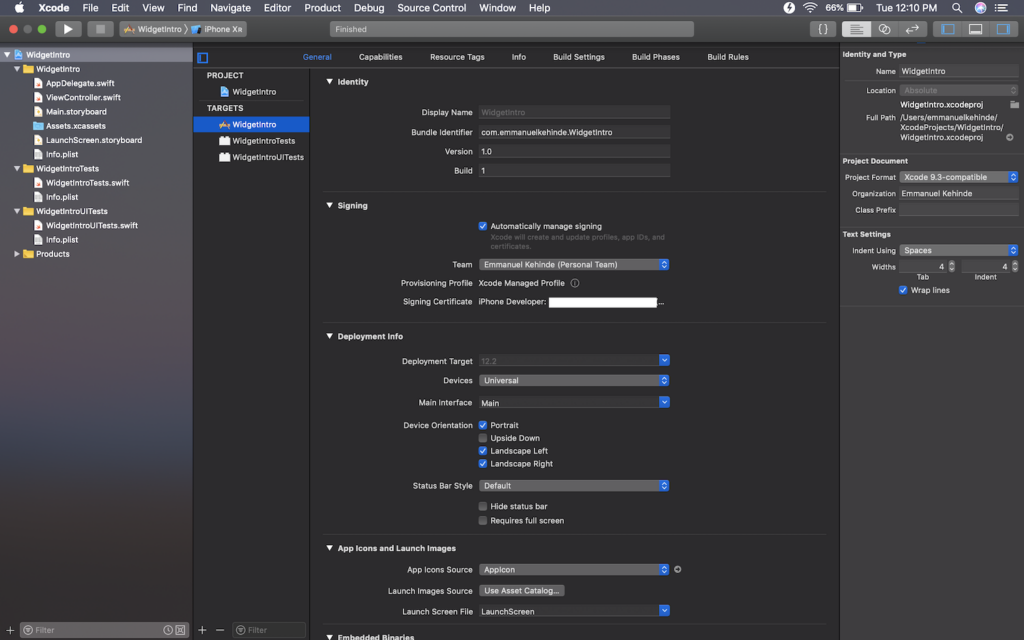This screenshot has width=1024, height=640.
Task: Open the Devices dropdown showing Universal
Action: (574, 381)
